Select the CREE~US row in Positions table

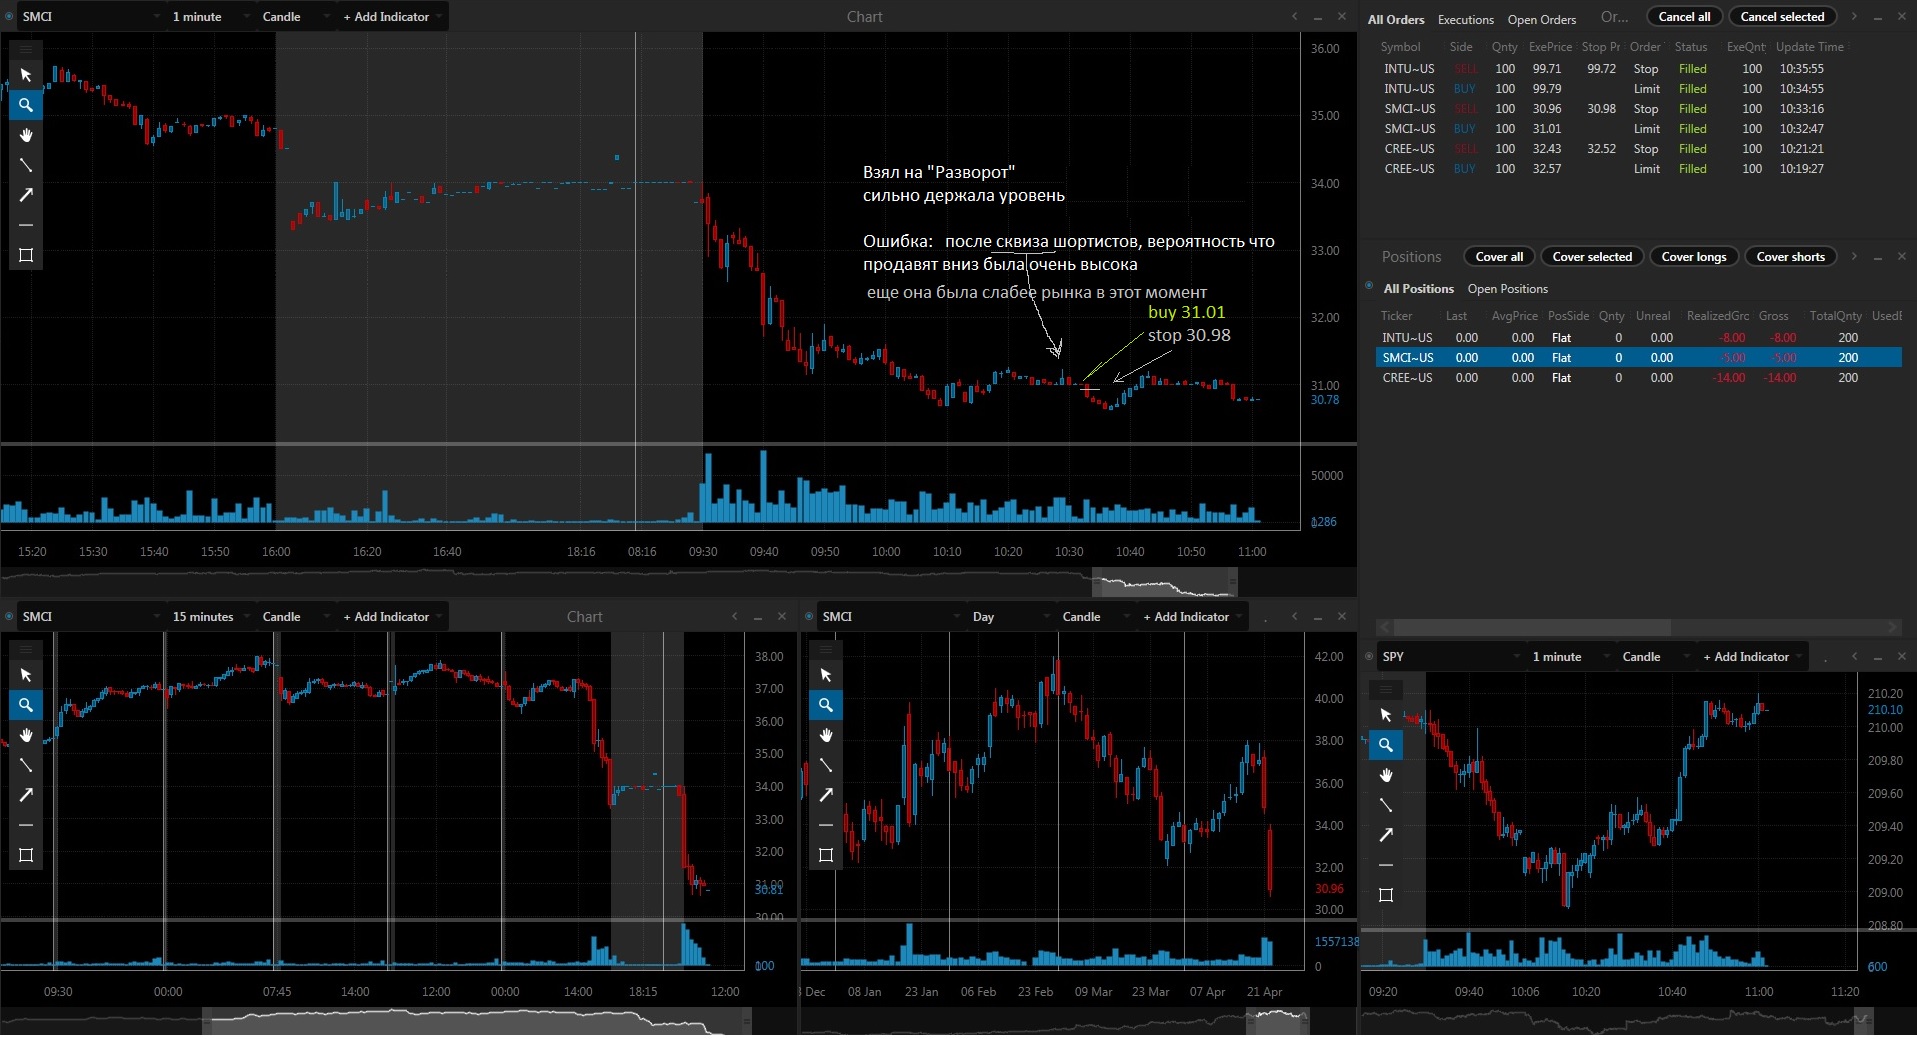(x=1639, y=377)
